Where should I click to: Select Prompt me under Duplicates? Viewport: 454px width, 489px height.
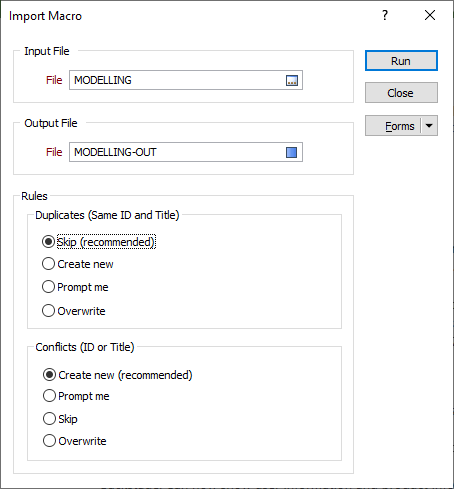pos(75,287)
